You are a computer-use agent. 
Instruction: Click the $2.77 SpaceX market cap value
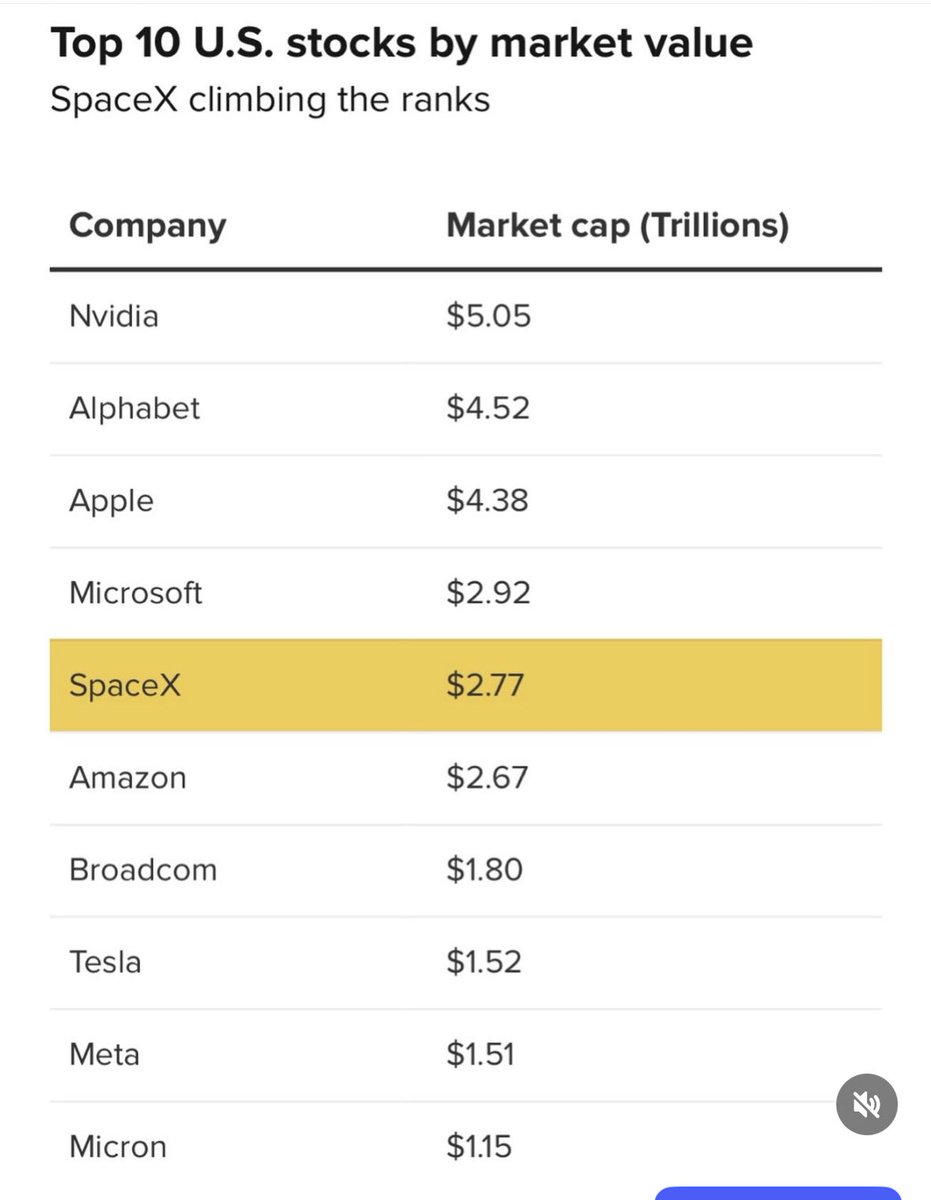[x=486, y=685]
